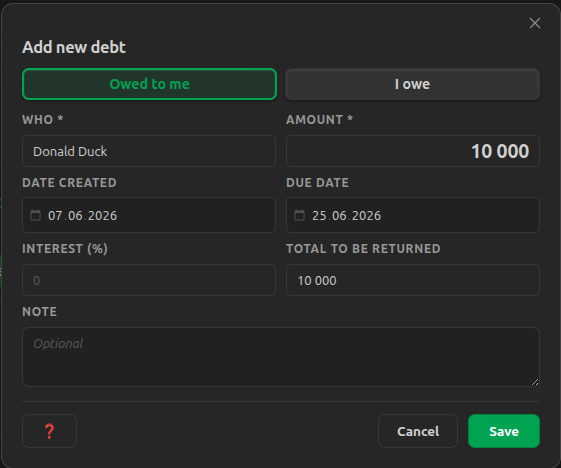Select the Interest (%) input
This screenshot has height=468, width=561.
pyautogui.click(x=149, y=280)
